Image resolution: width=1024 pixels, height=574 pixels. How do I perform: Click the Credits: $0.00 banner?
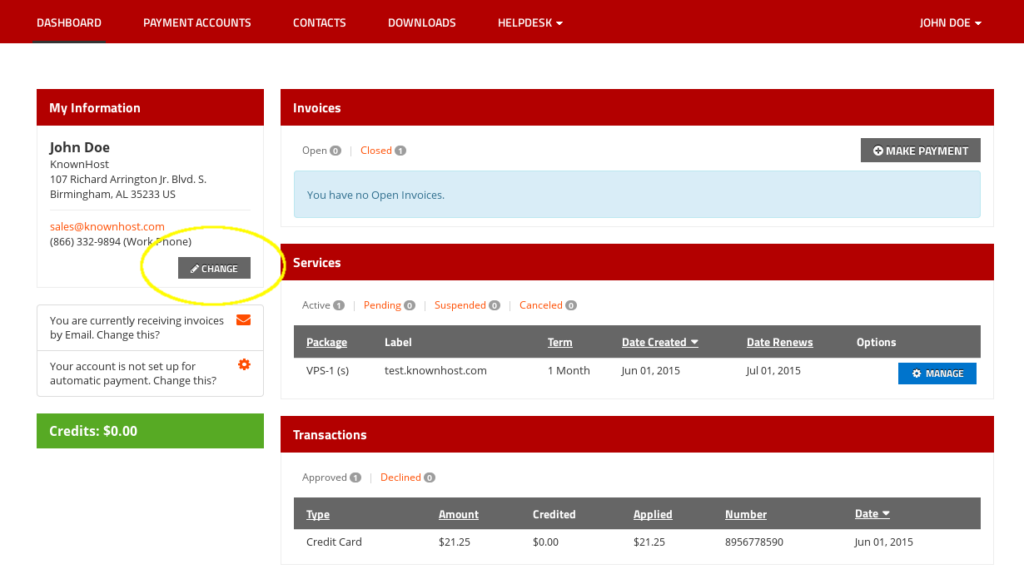(x=150, y=430)
